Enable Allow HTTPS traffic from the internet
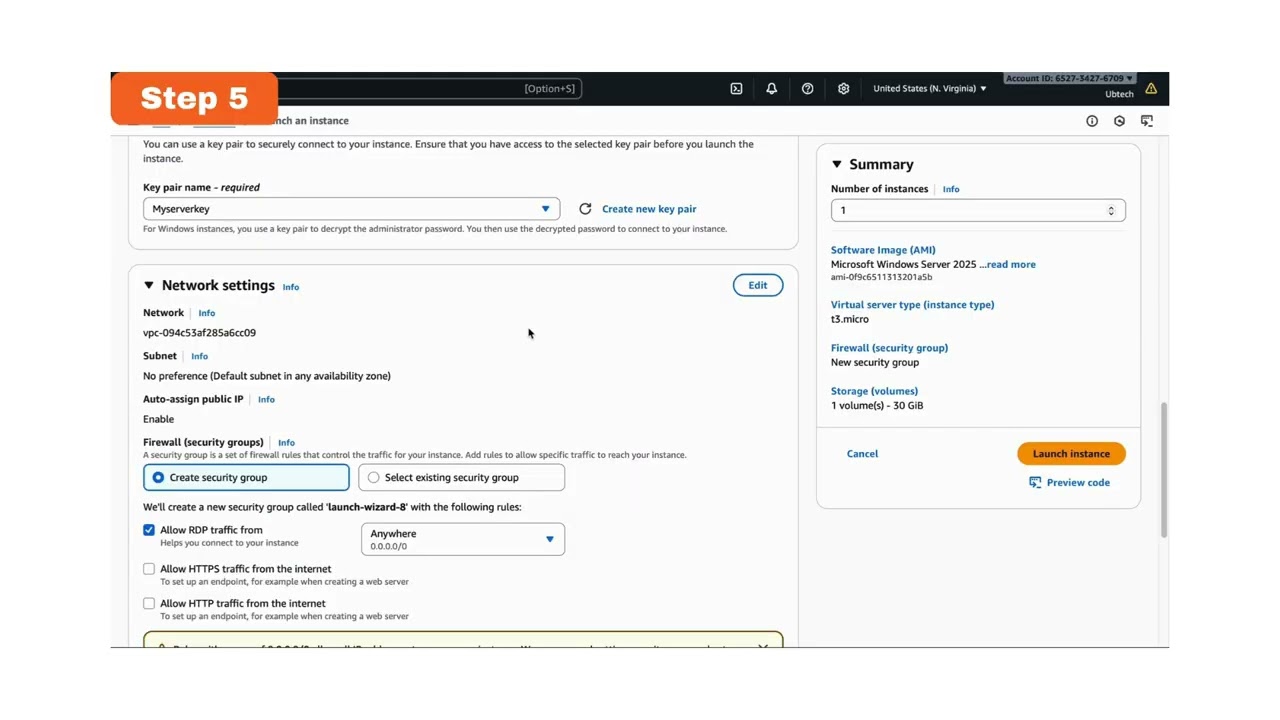The image size is (1280, 720). click(149, 569)
